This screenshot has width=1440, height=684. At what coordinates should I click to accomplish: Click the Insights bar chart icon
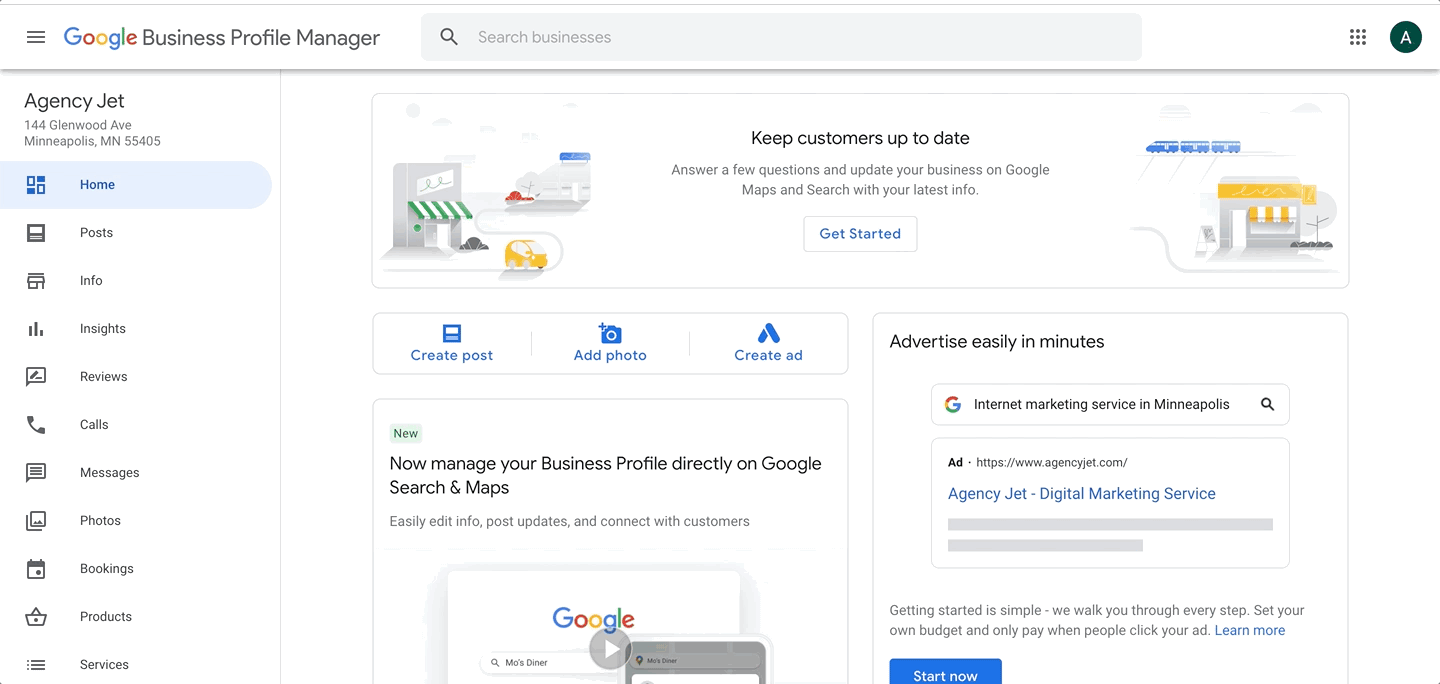(x=36, y=329)
